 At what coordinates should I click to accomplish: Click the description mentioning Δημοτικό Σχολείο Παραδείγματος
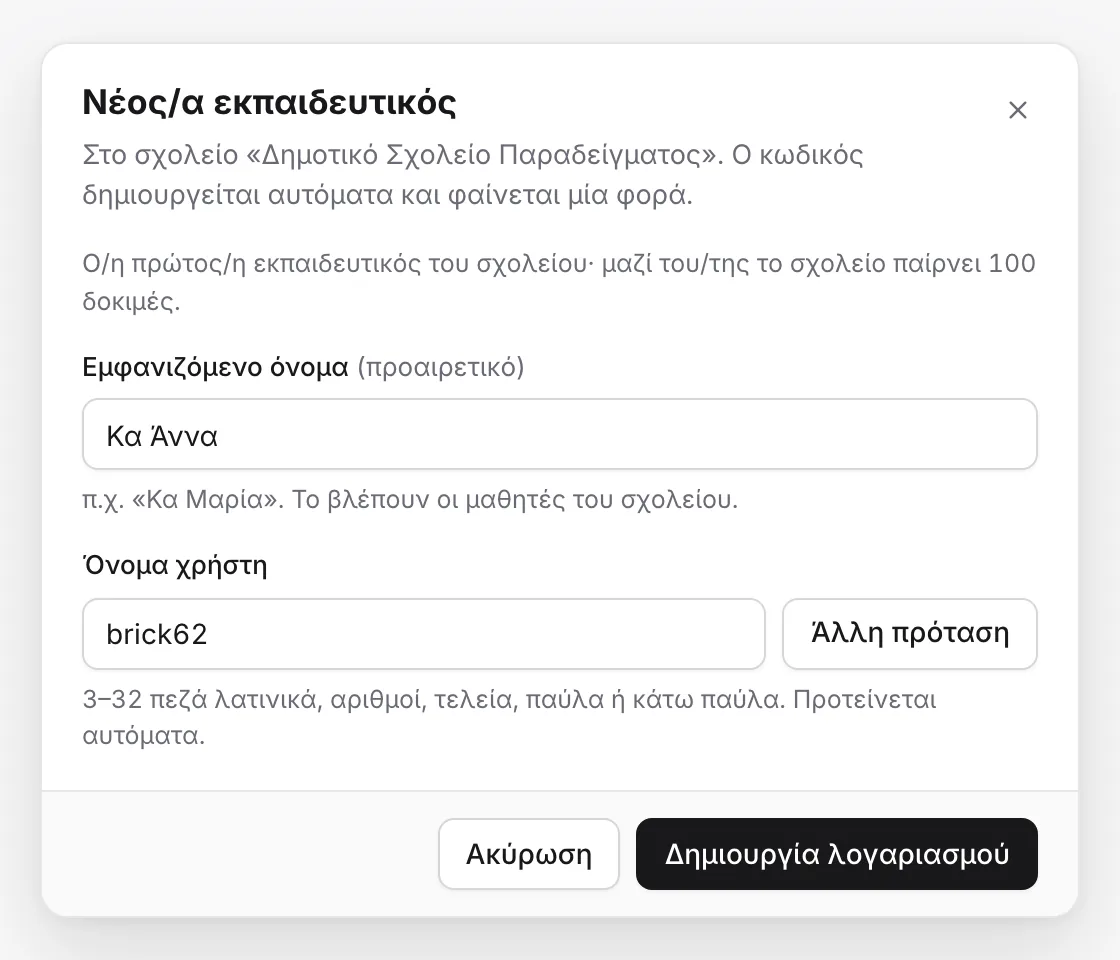[473, 175]
